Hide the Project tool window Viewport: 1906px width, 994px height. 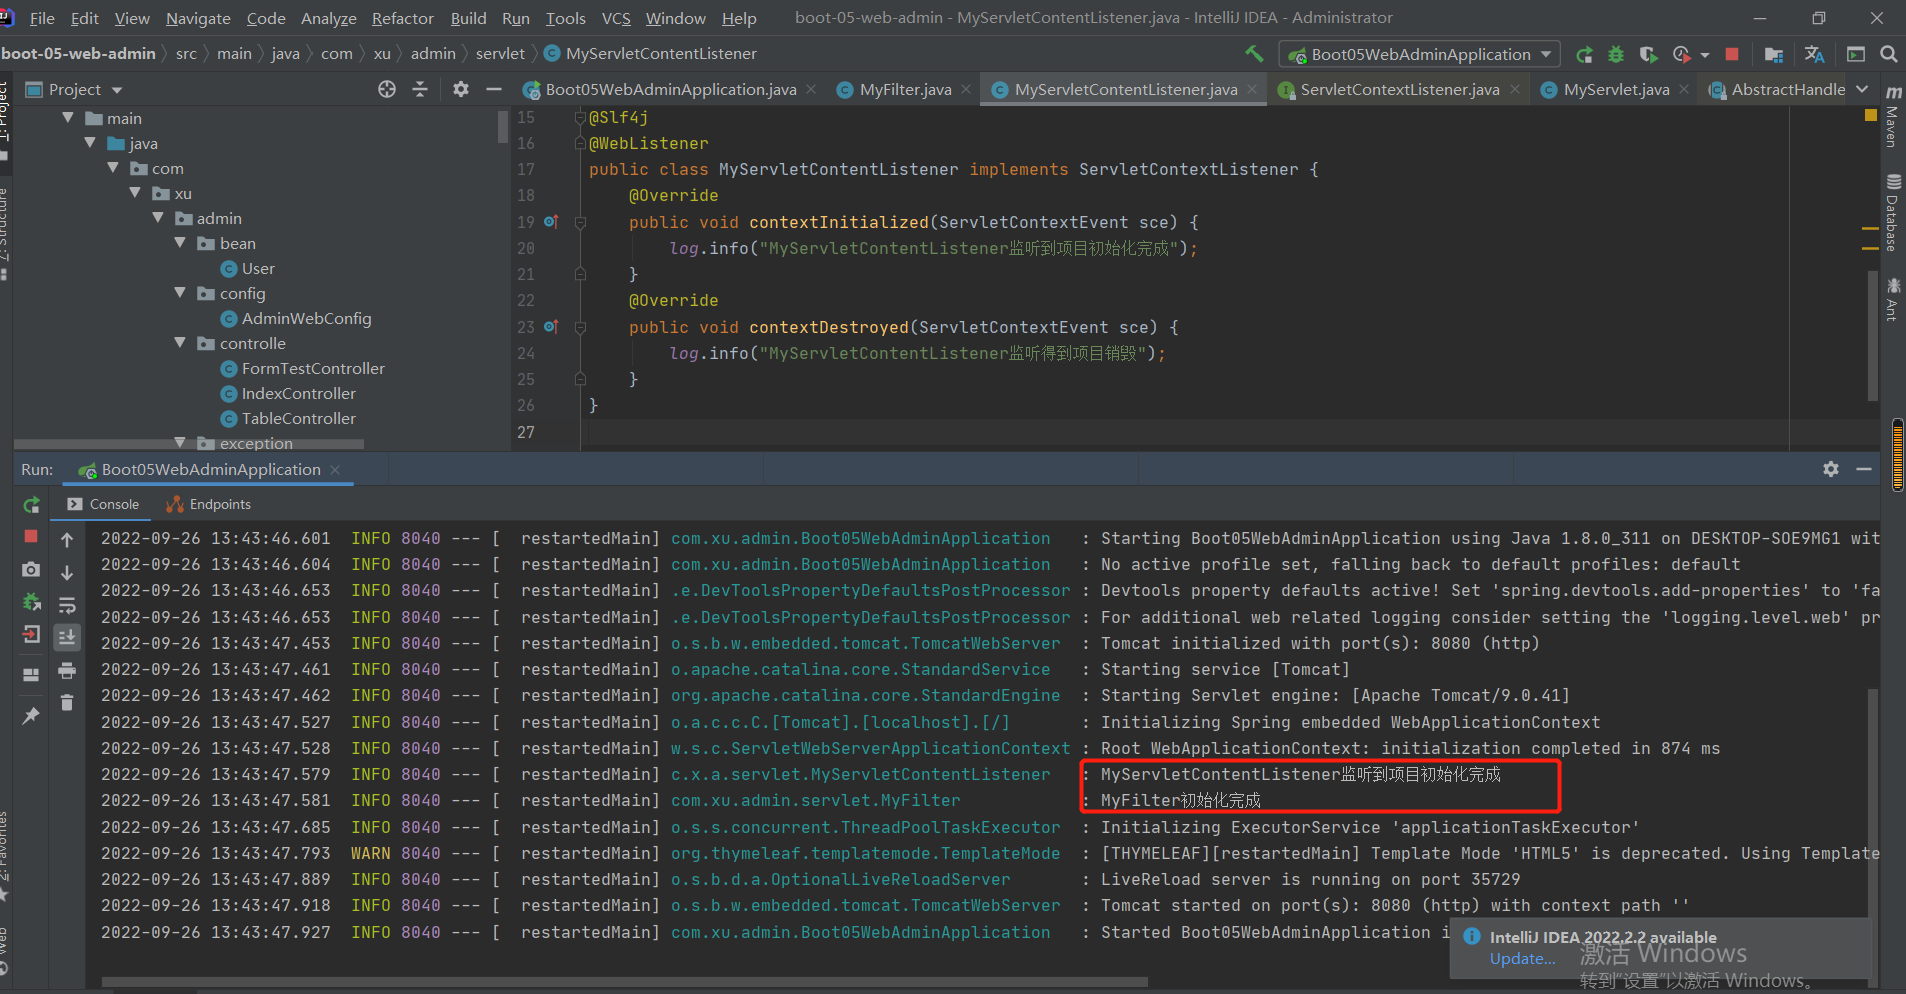point(494,89)
